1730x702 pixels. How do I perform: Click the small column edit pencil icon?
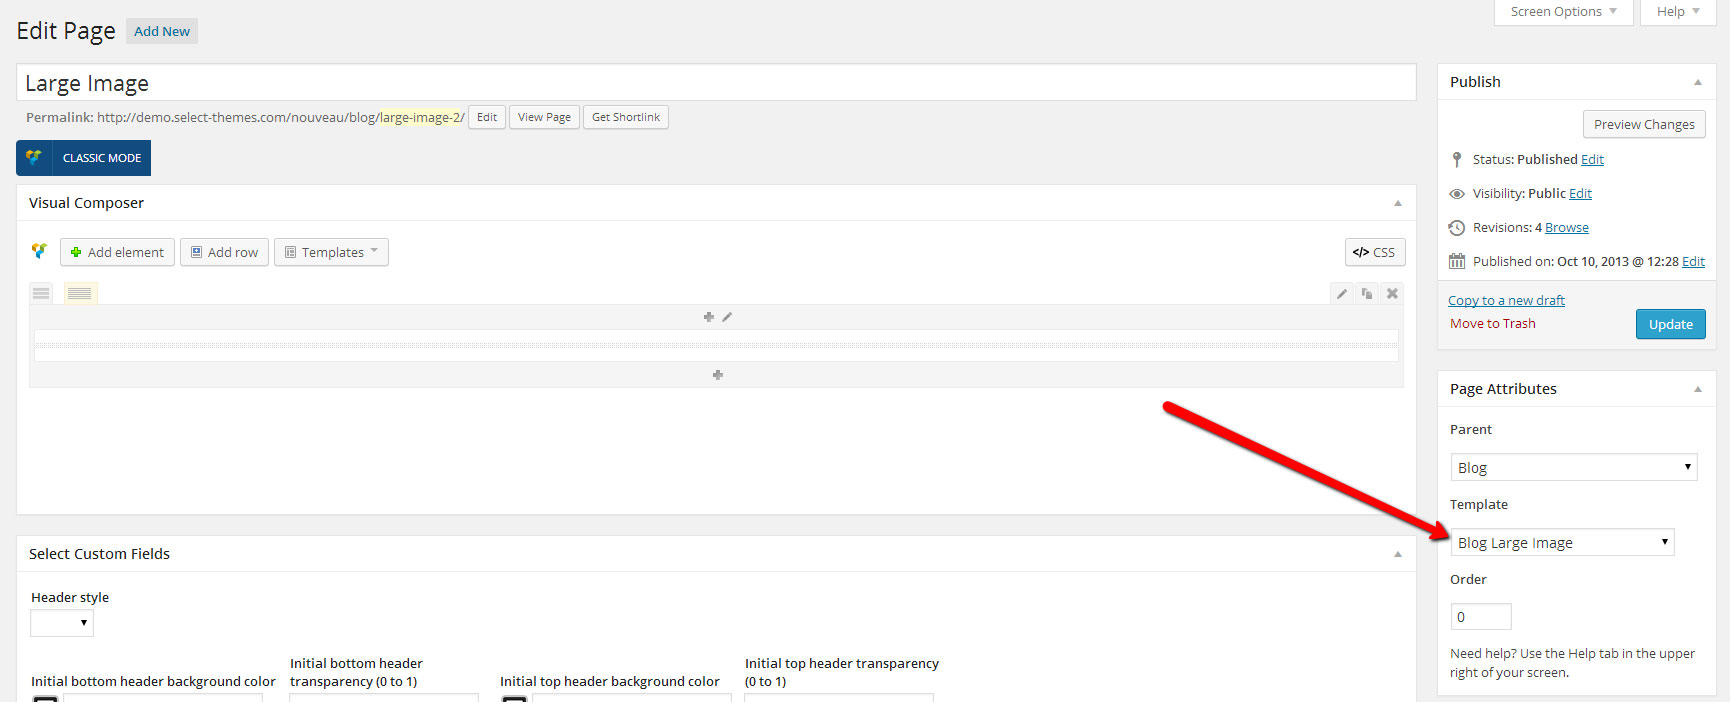click(x=727, y=317)
